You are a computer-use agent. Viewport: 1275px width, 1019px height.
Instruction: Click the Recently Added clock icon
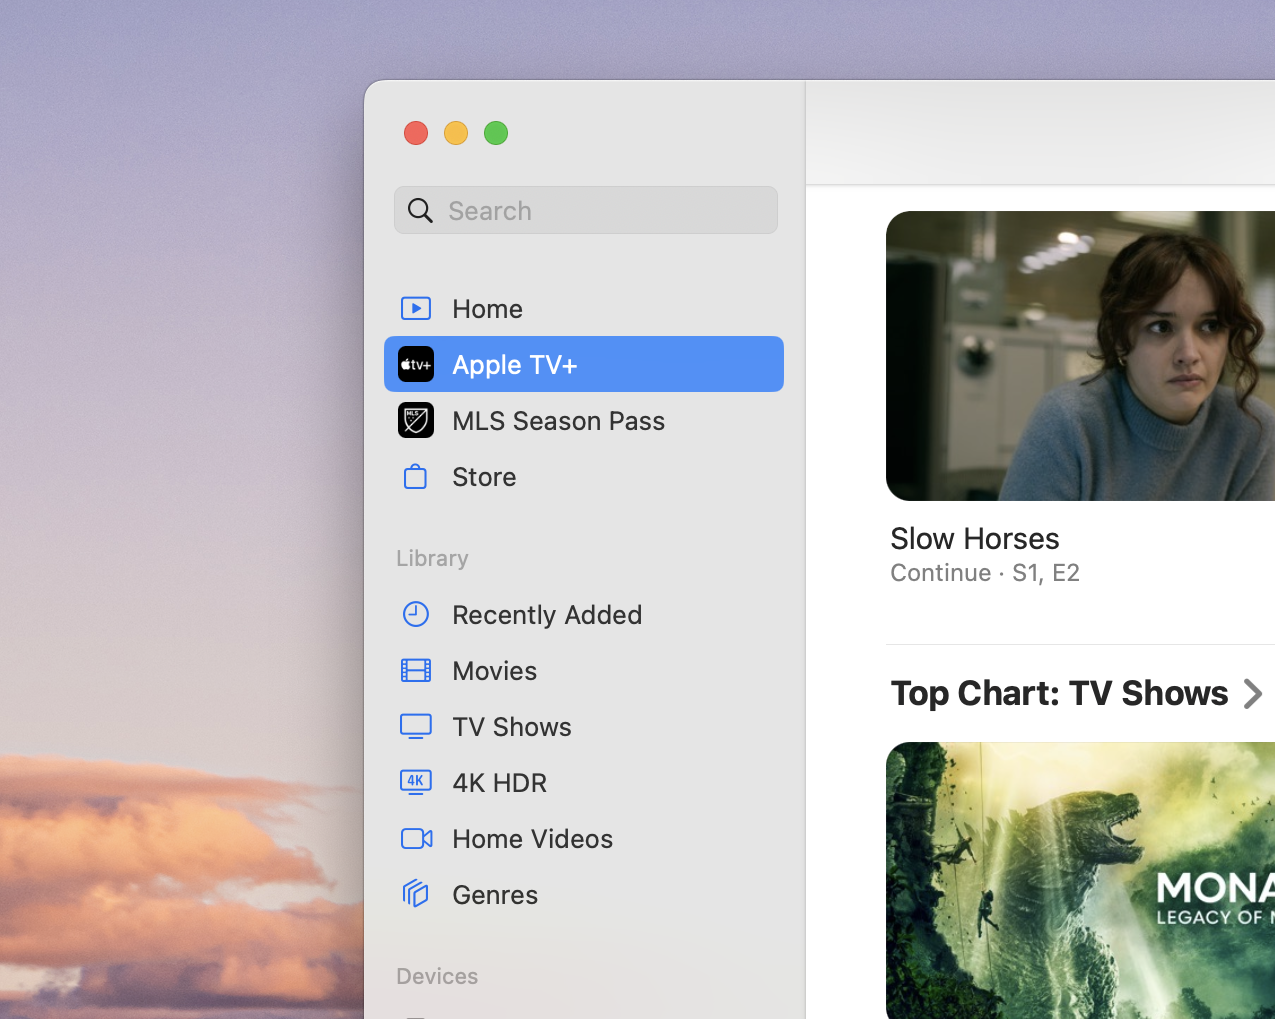(416, 614)
